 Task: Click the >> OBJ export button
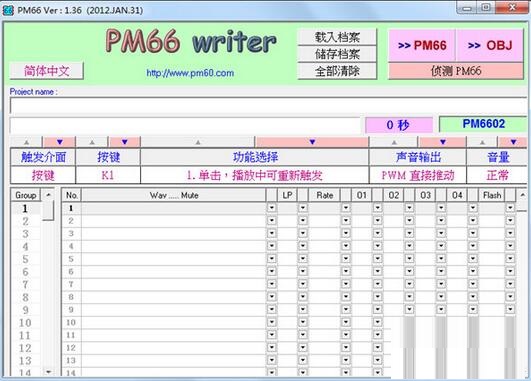pos(490,45)
